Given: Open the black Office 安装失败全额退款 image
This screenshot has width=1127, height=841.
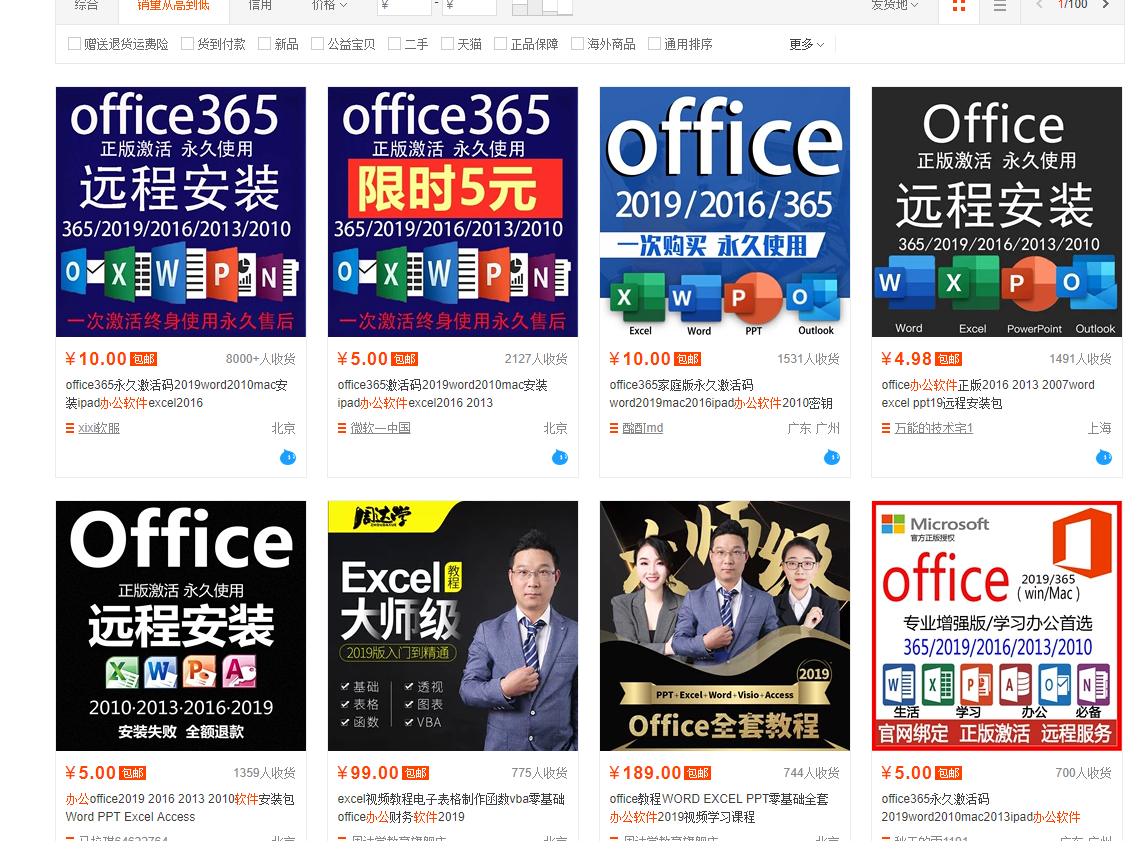Looking at the screenshot, I should coord(181,626).
